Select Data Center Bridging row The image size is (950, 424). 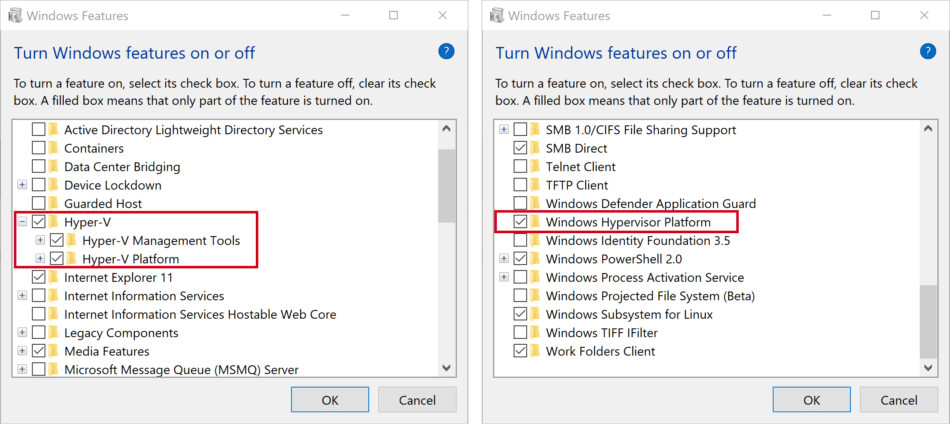coord(122,167)
